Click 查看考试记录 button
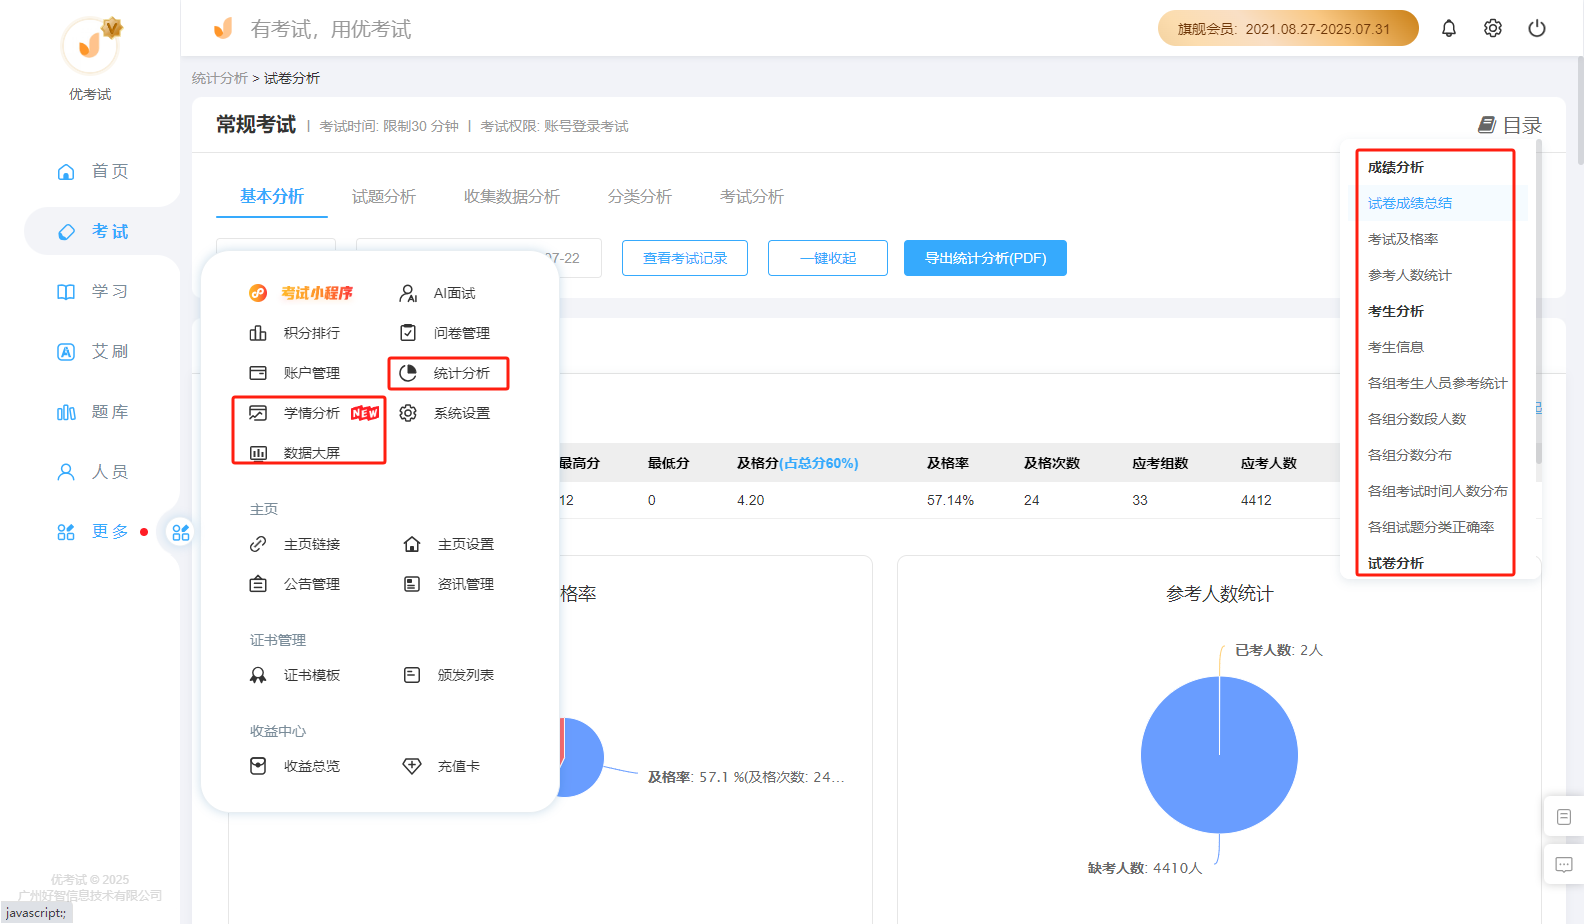Screen dimensions: 1584x924 [x=685, y=258]
